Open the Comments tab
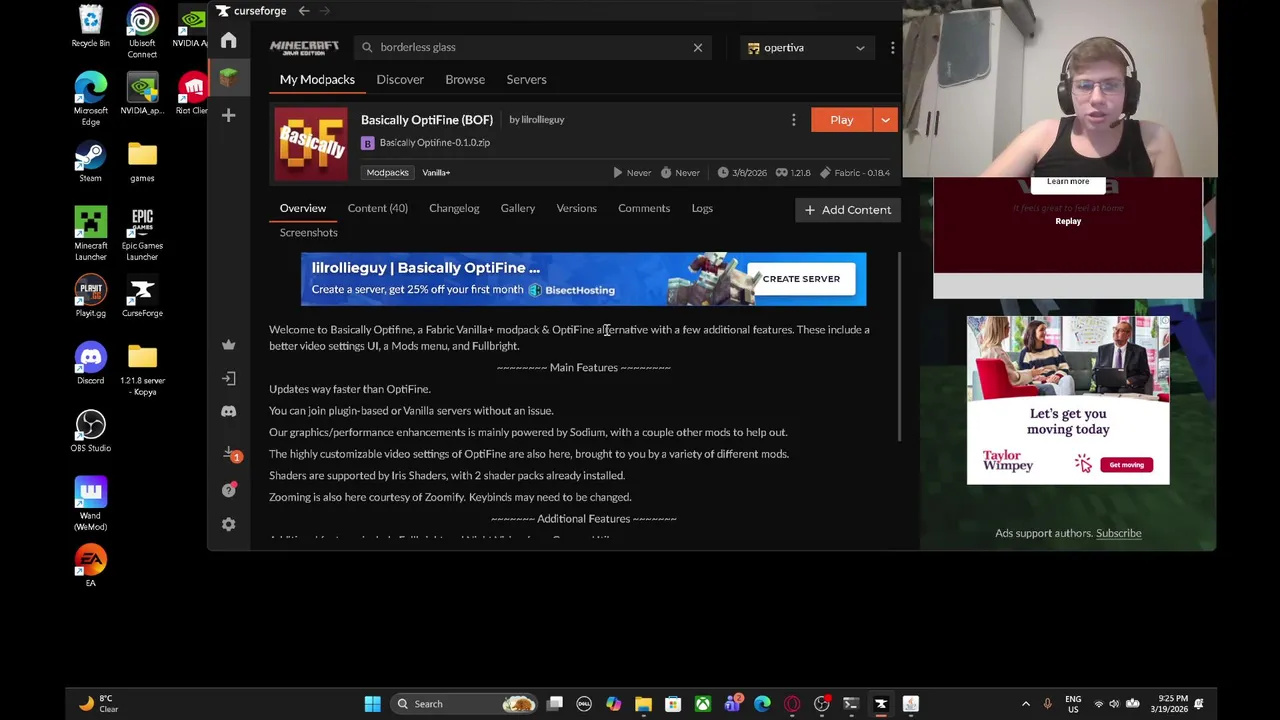Image resolution: width=1280 pixels, height=720 pixels. [644, 208]
